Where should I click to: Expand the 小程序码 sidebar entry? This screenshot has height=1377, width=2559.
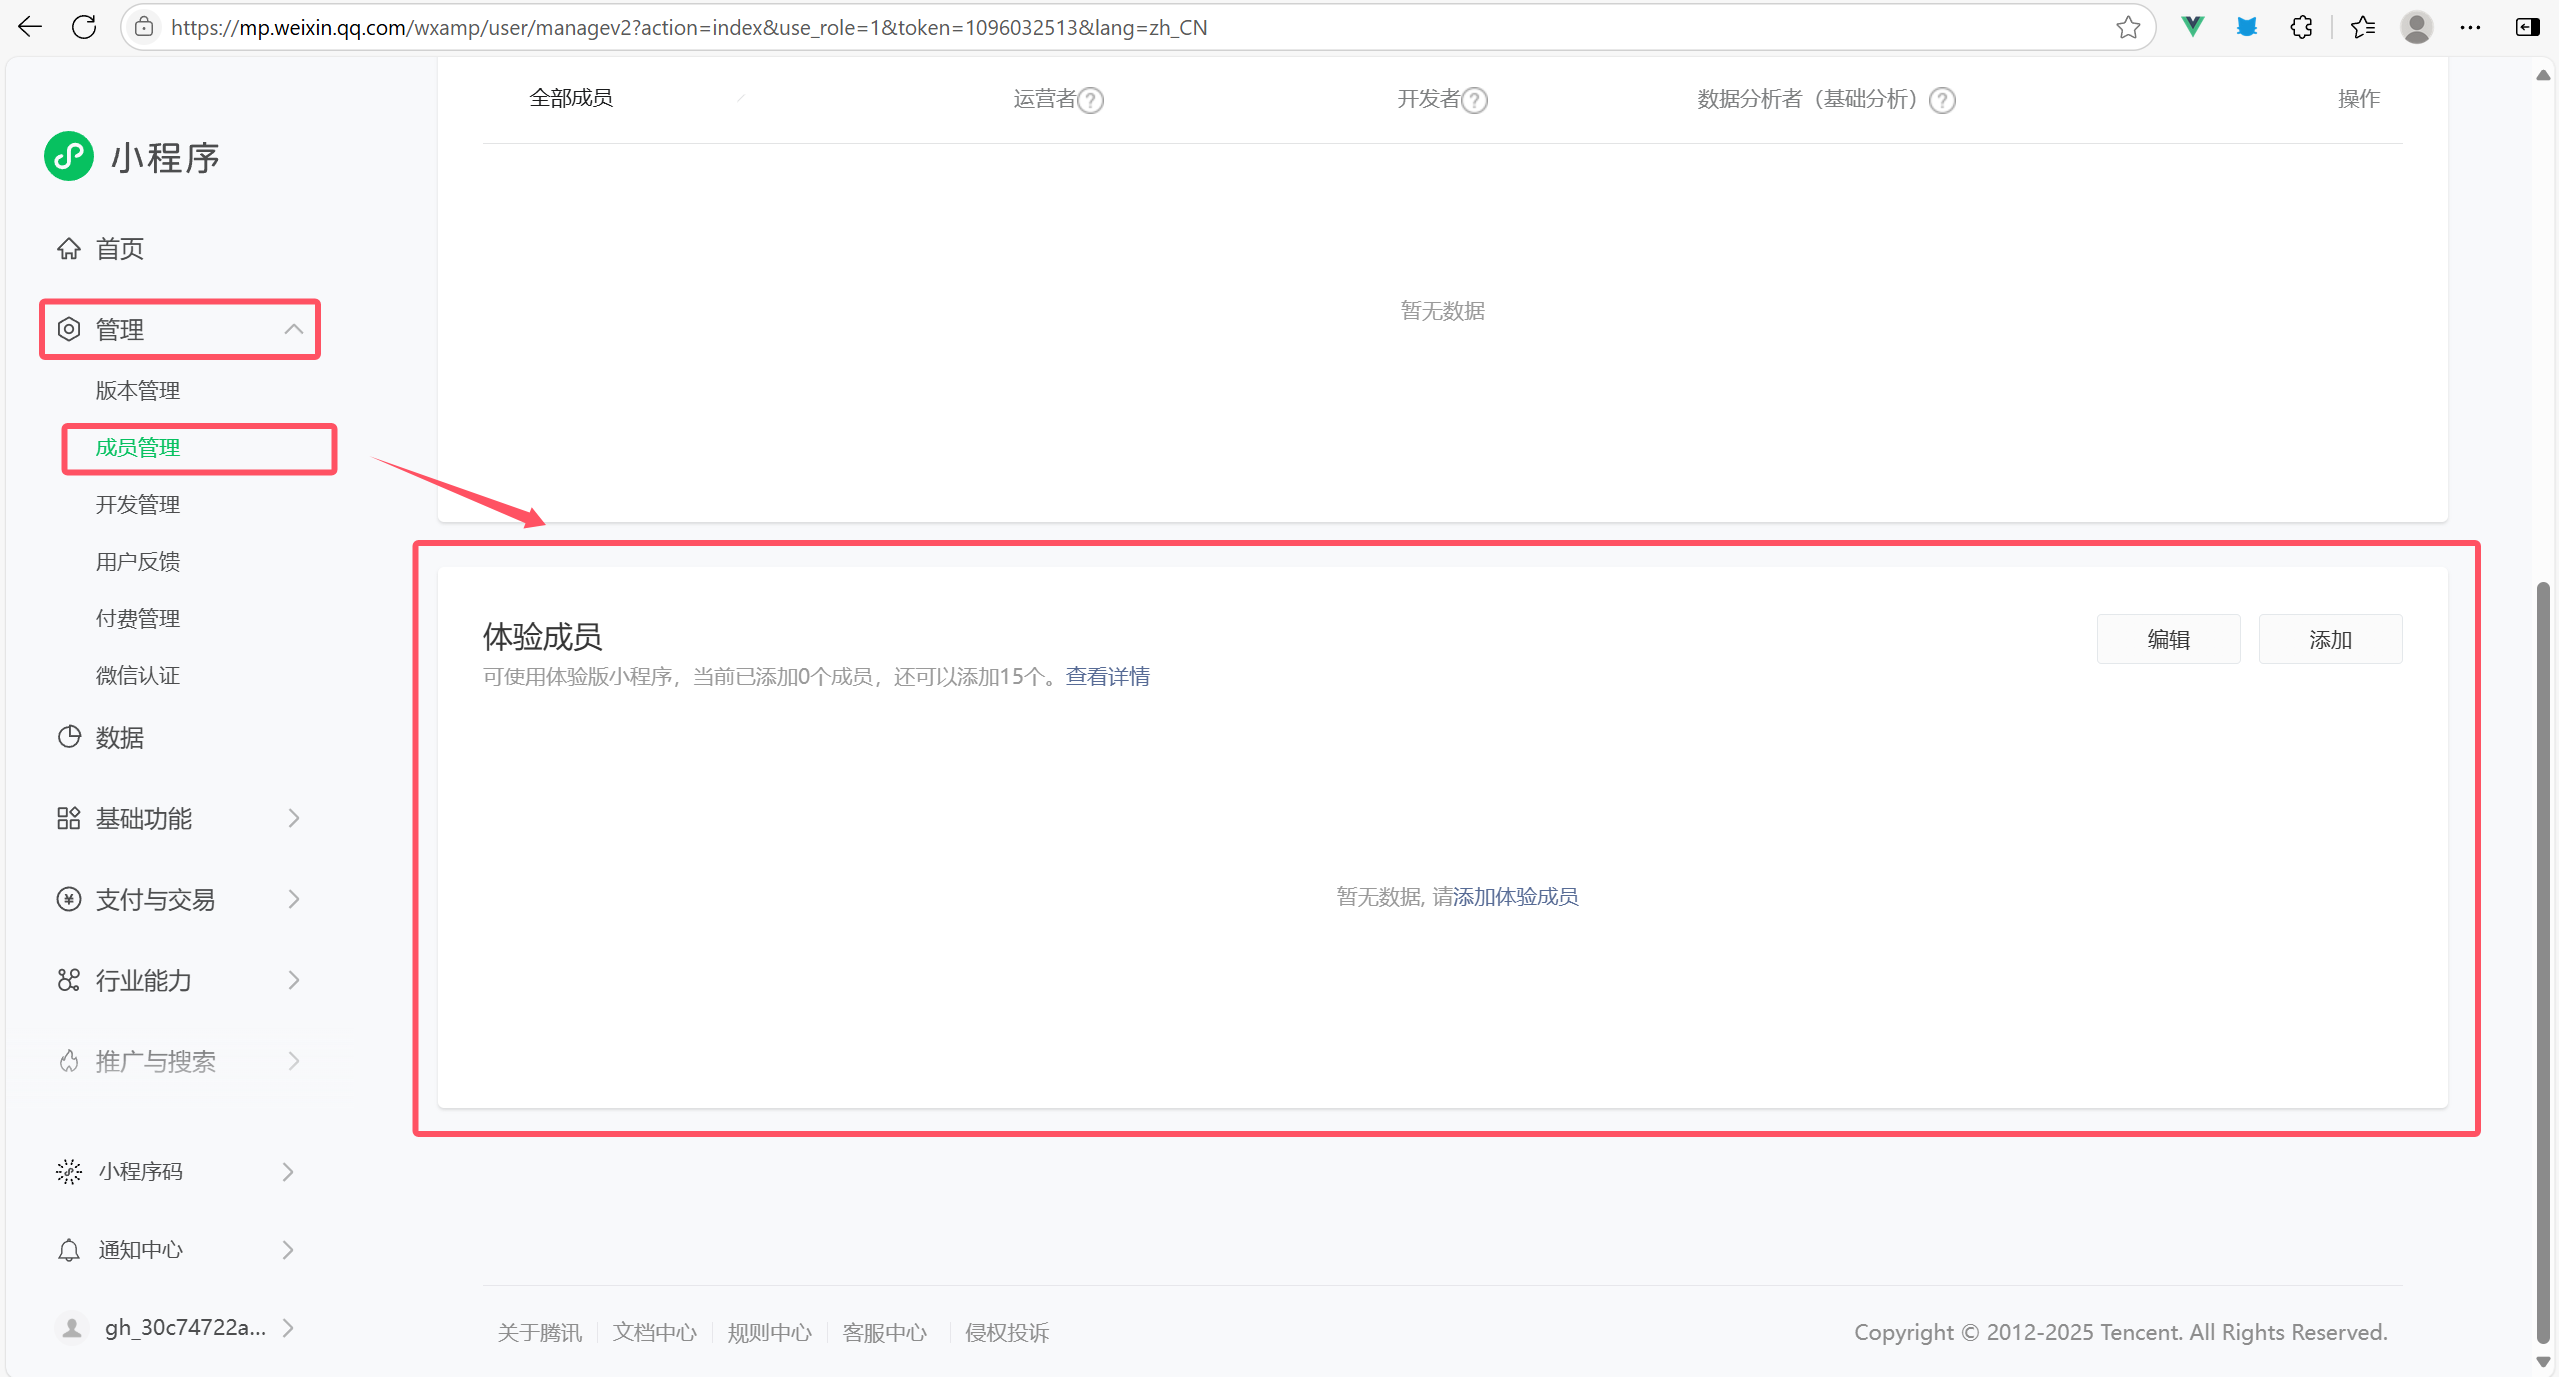coord(287,1171)
